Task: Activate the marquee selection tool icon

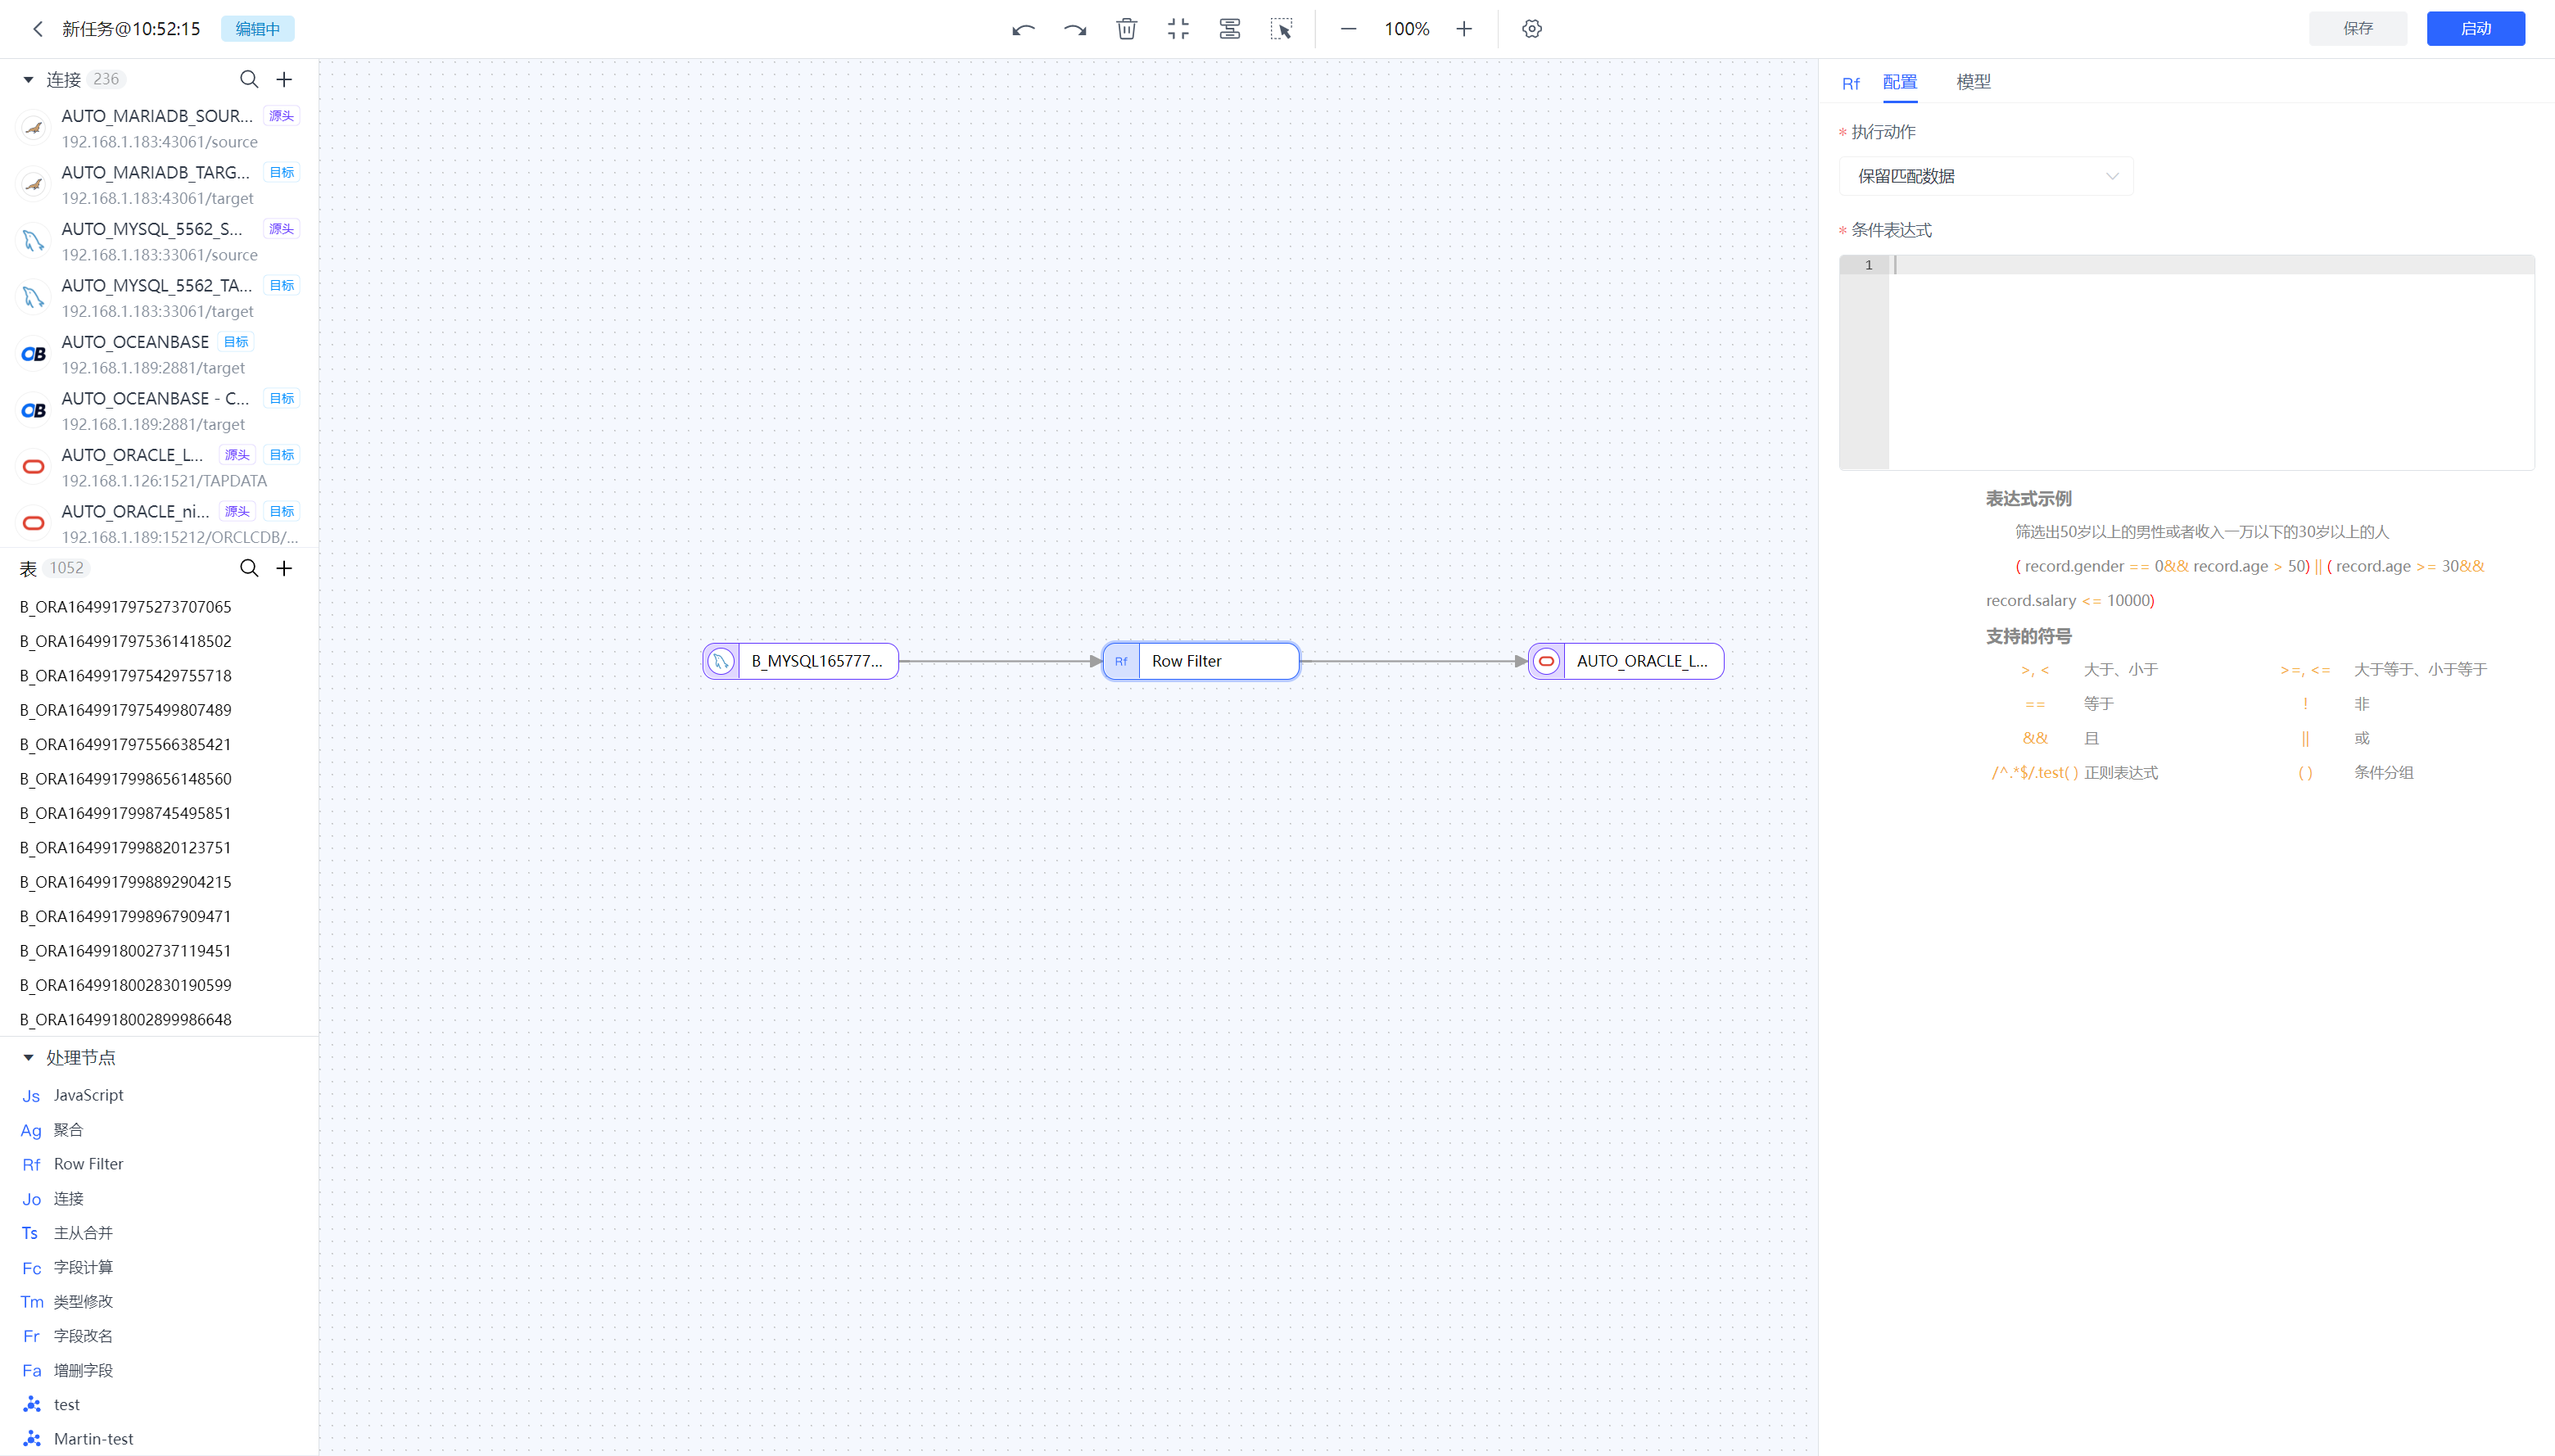Action: tap(1281, 29)
